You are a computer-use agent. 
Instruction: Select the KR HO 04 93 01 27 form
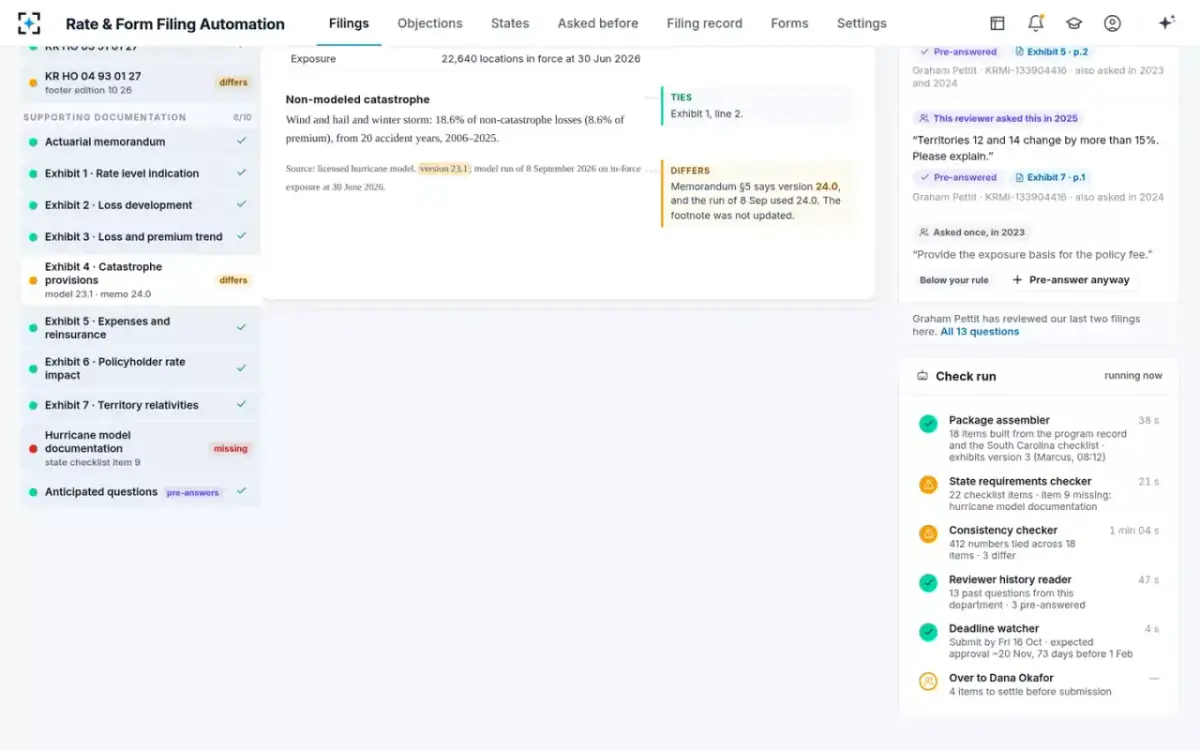(140, 82)
